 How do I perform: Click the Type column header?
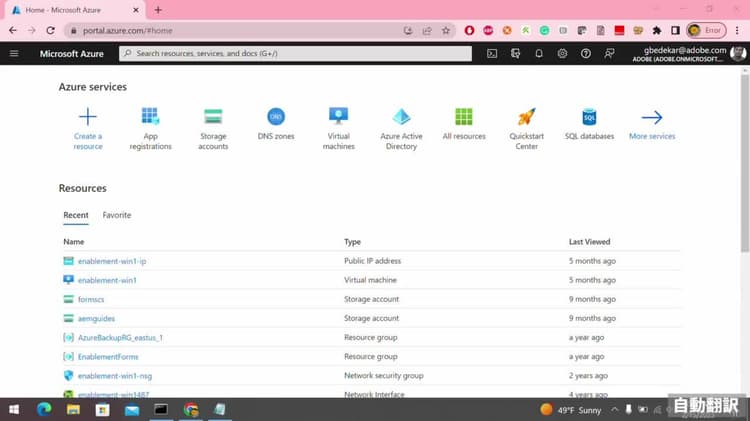[353, 242]
